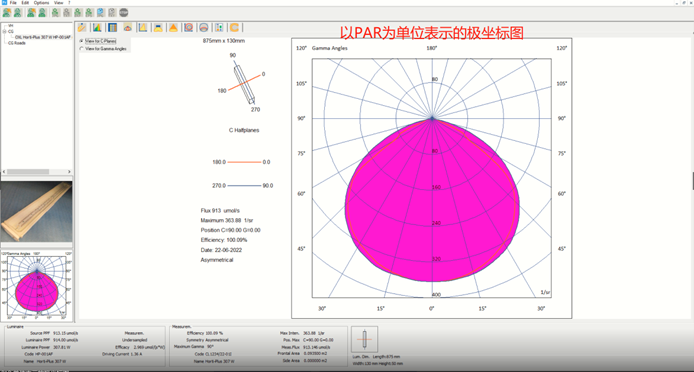Image resolution: width=694 pixels, height=372 pixels.
Task: Click the orange letter C tab icon
Action: 235,27
